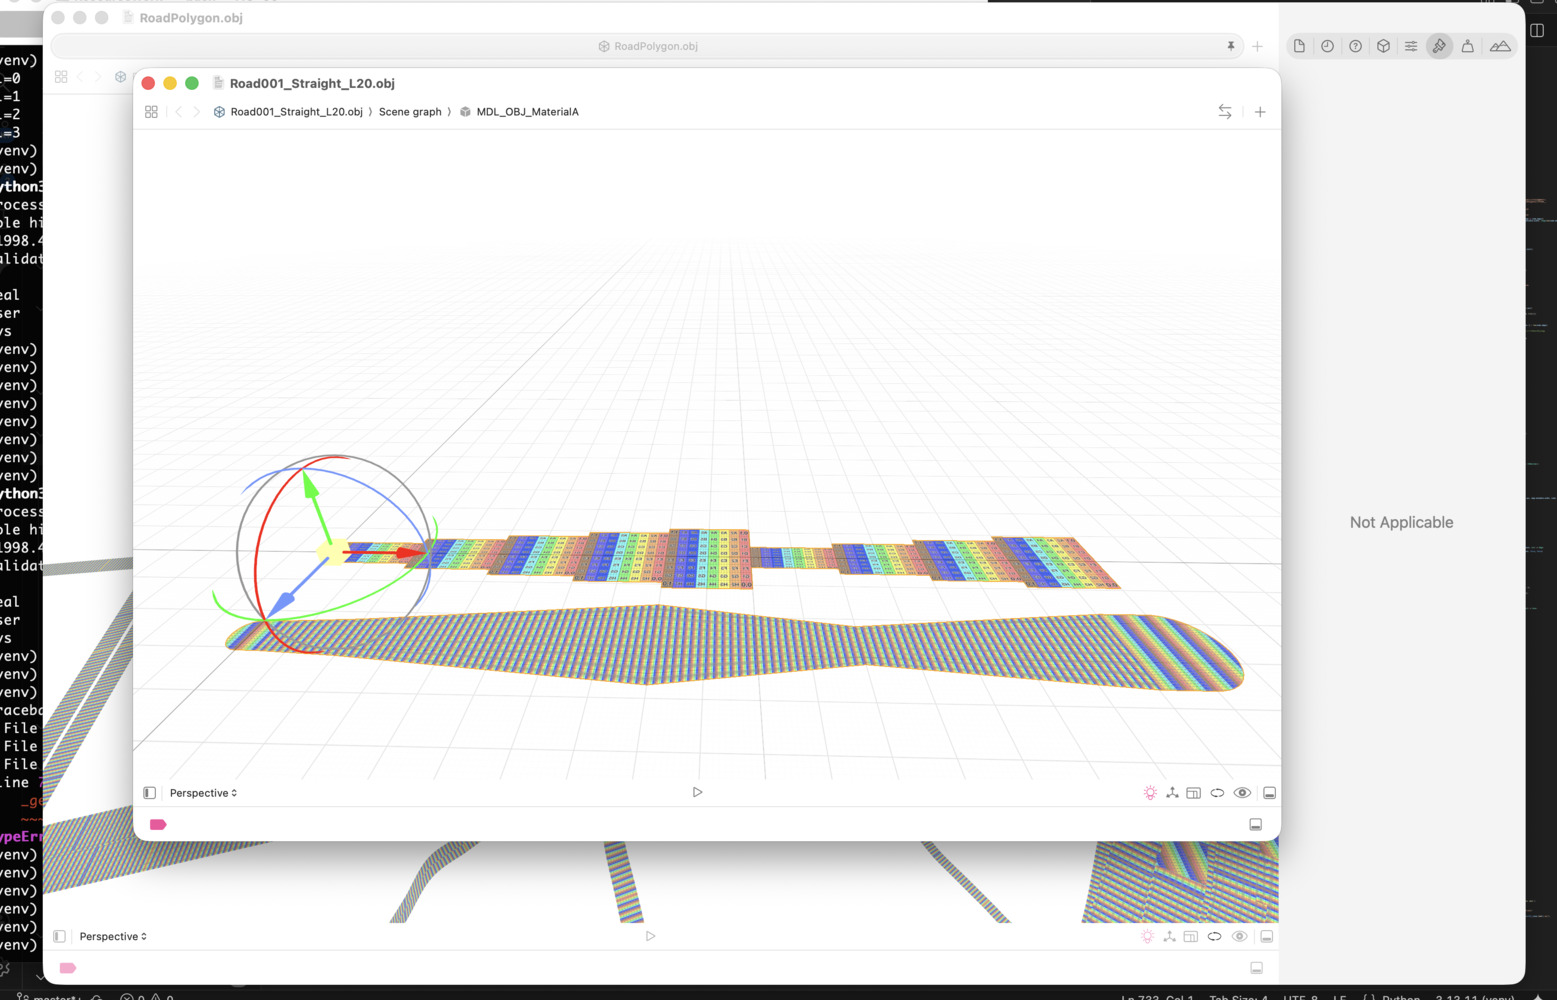
Task: Click Road001_Straight_L20.obj breadcrumb in jump bar
Action: [296, 112]
